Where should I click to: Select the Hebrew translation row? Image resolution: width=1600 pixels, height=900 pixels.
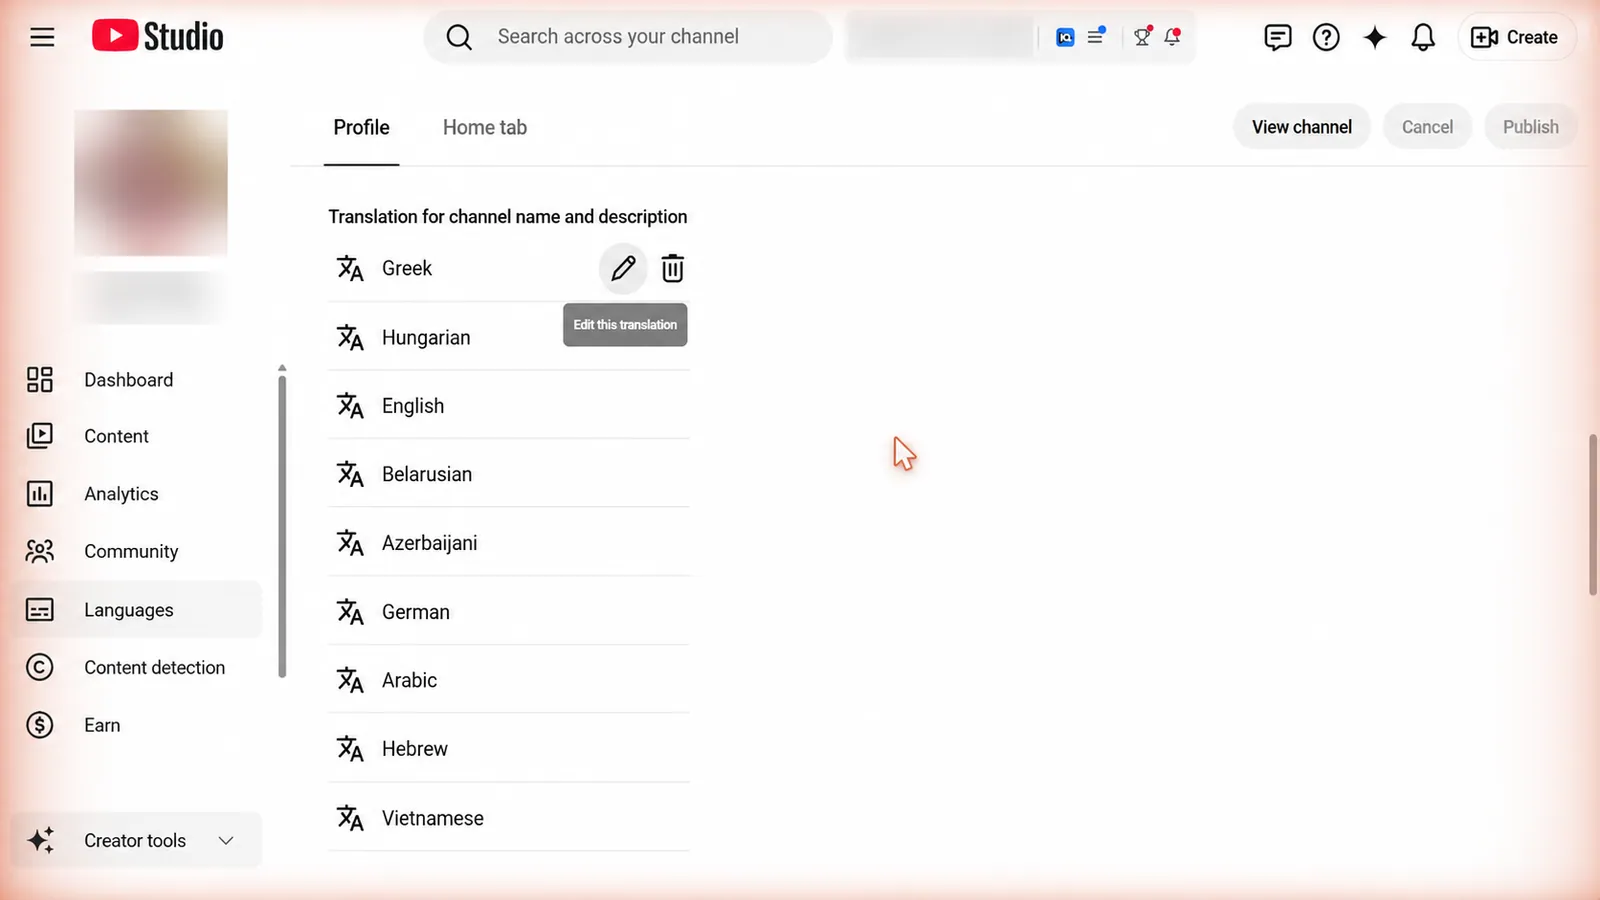coord(509,749)
